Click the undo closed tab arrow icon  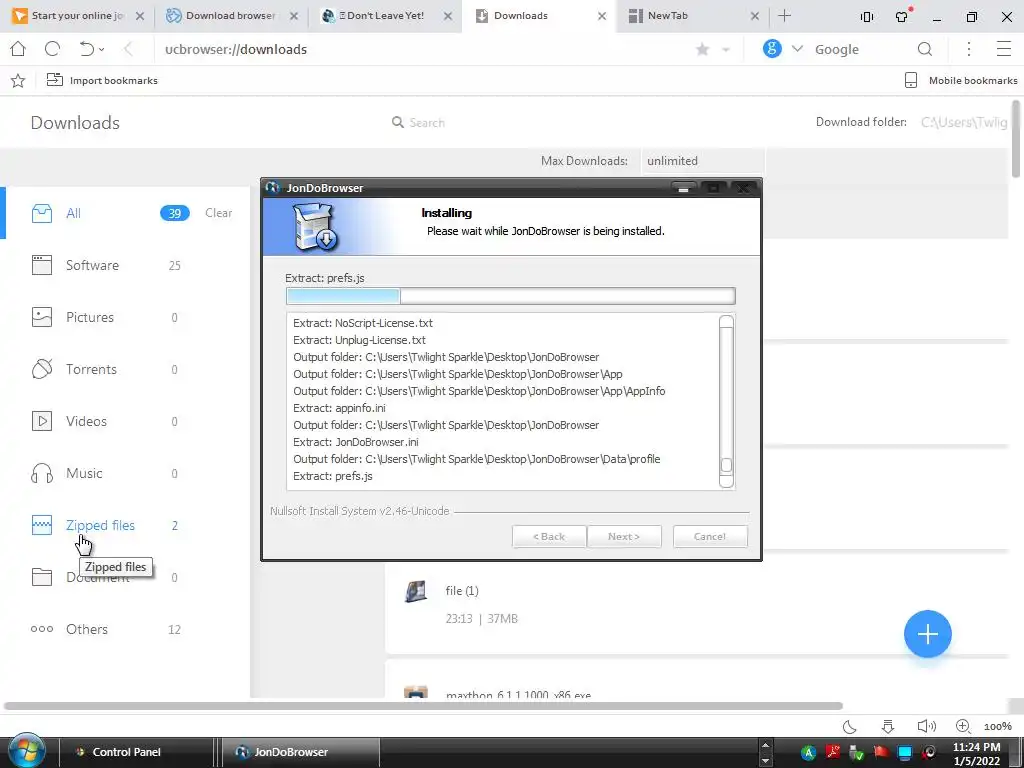pos(86,49)
